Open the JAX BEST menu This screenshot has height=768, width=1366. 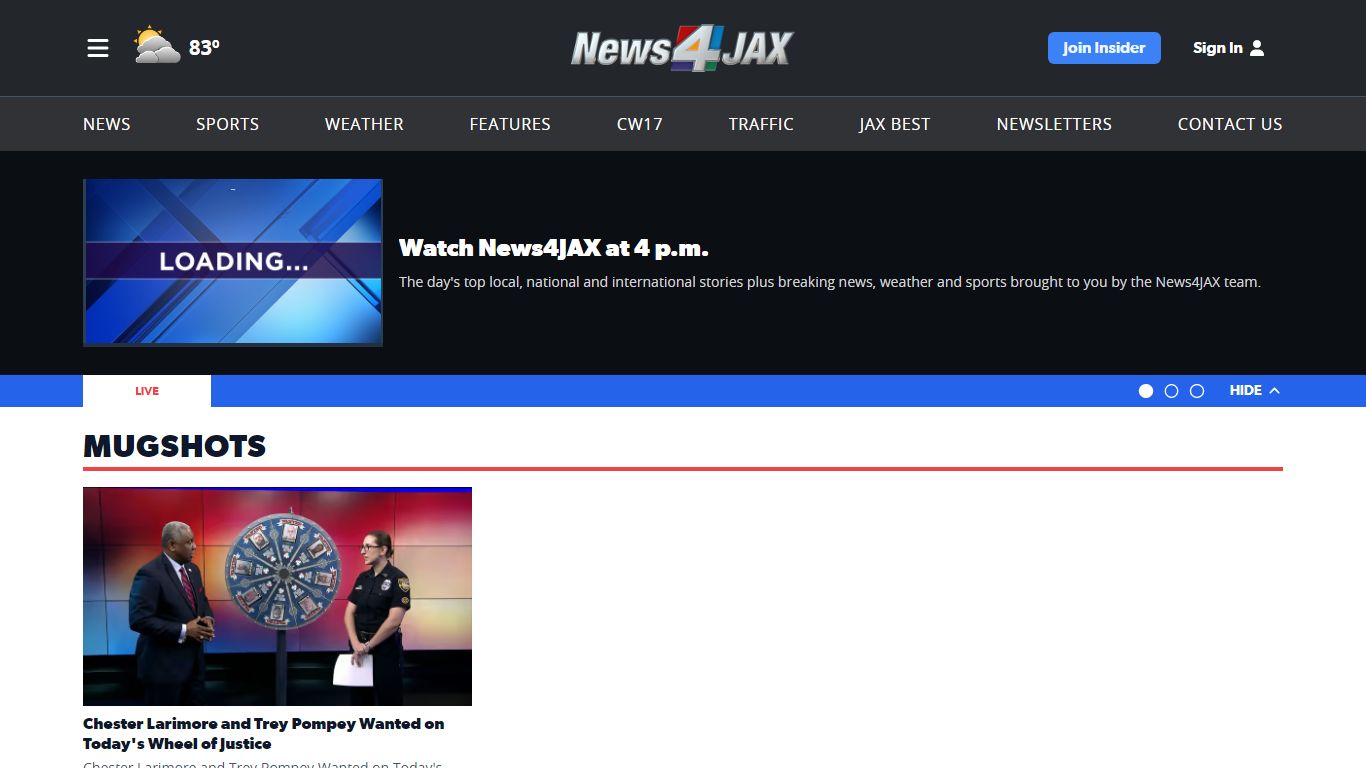895,124
